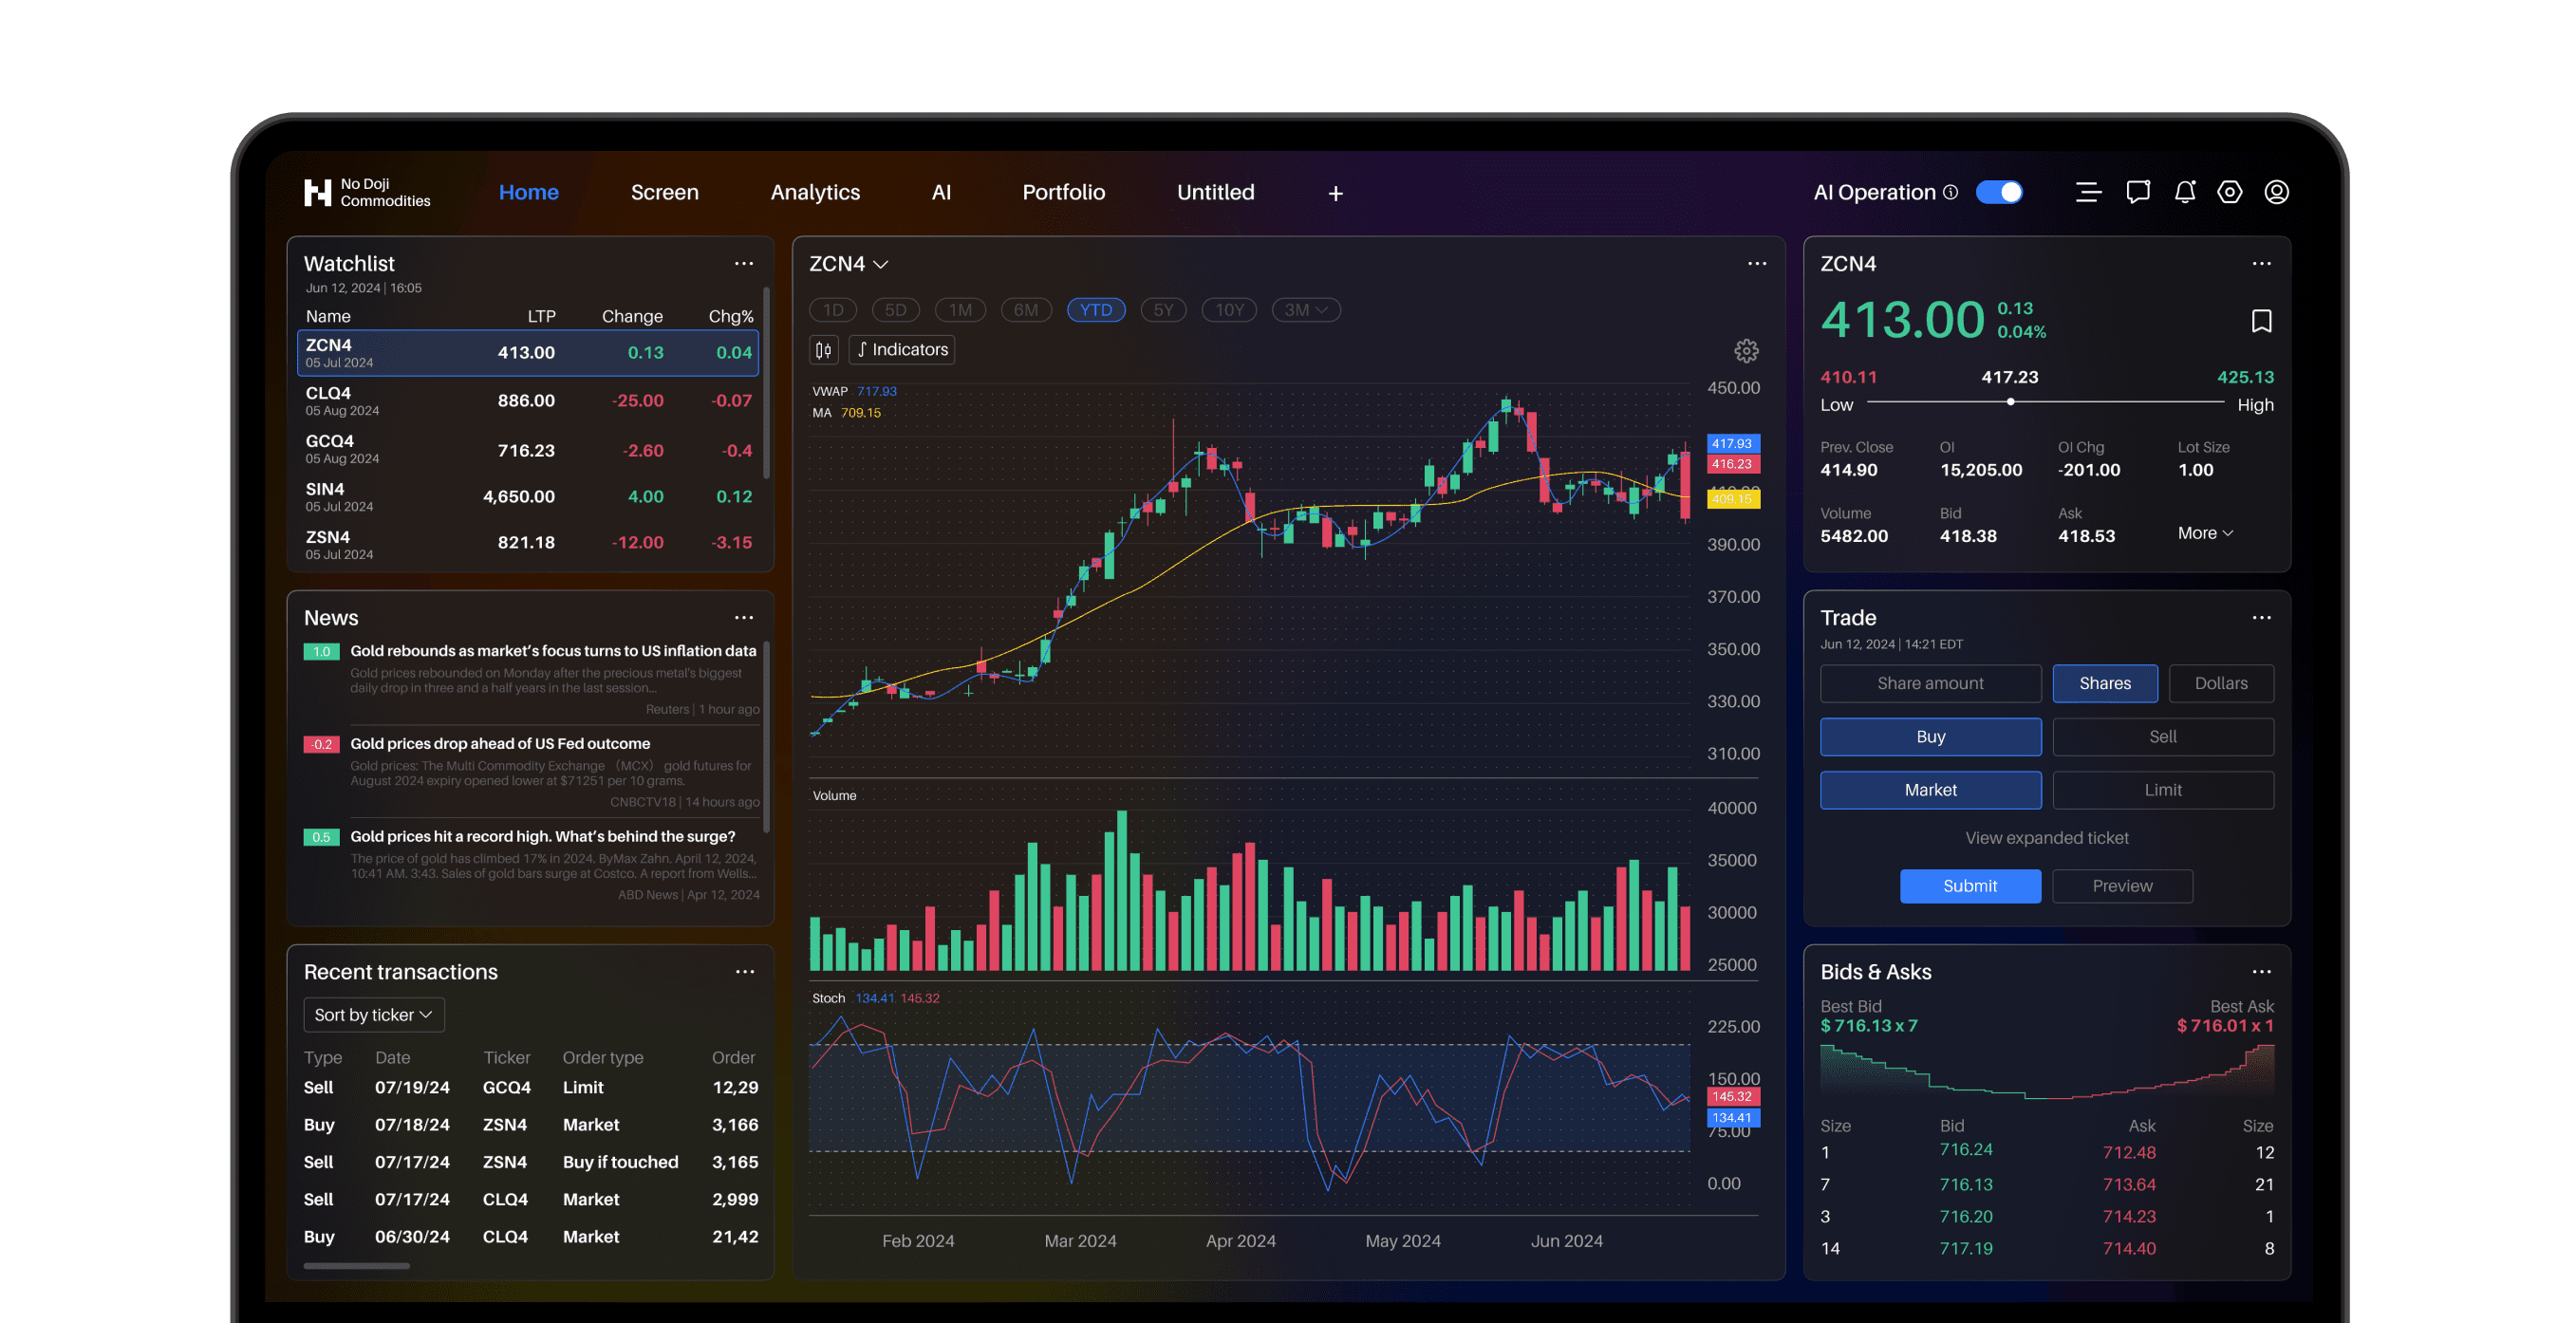
Task: Open chart settings gear icon
Action: click(x=1746, y=351)
